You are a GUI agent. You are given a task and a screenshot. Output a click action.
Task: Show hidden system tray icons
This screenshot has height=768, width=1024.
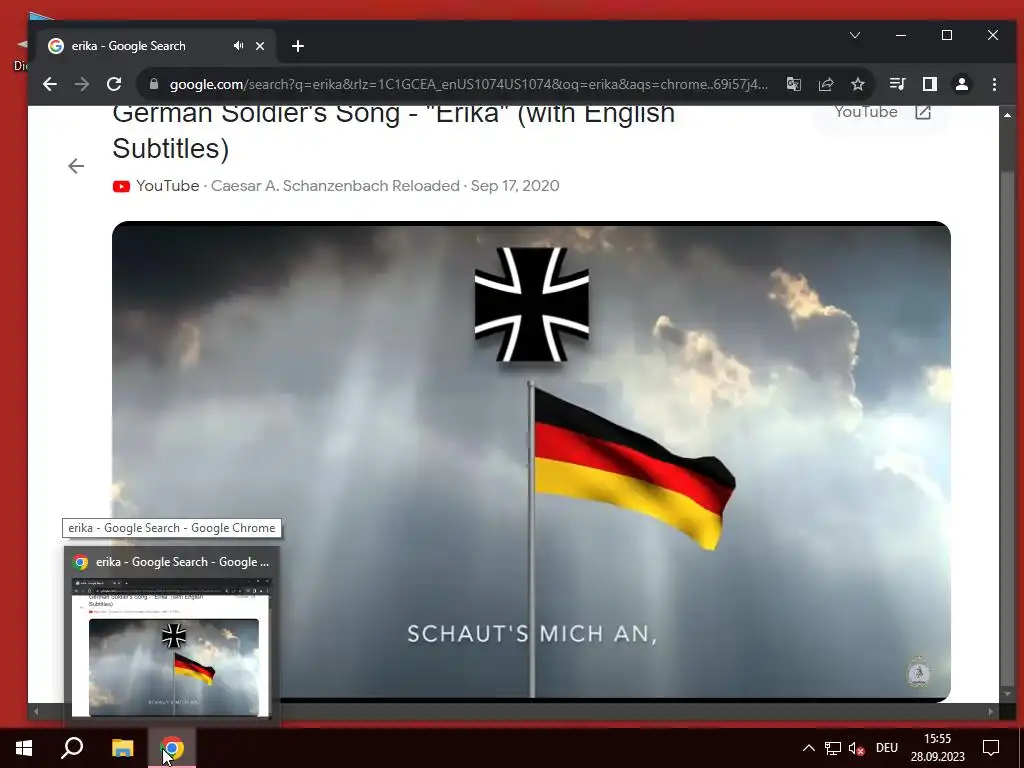coord(808,748)
